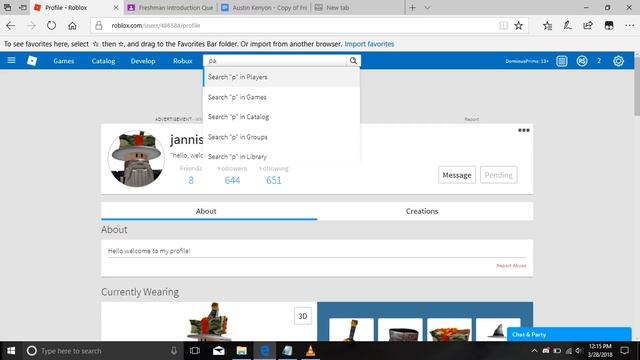Click the taskbar clock and date
This screenshot has width=640, height=360.
600,351
